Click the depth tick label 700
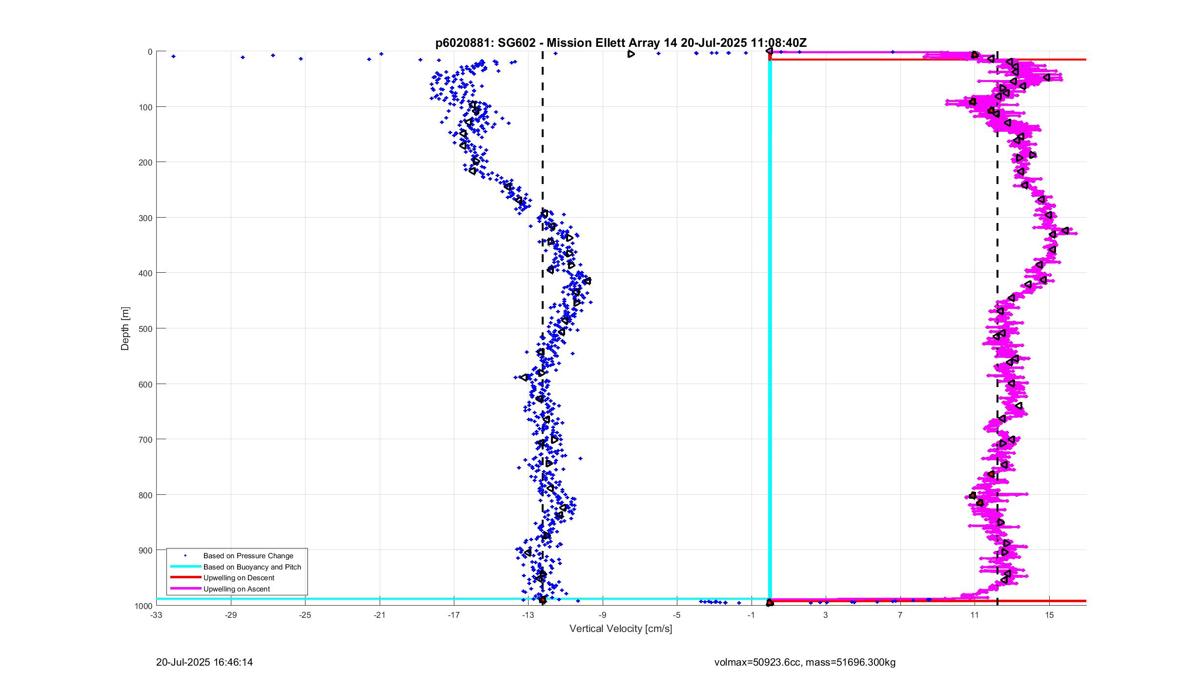This screenshot has width=1200, height=681. tap(145, 439)
